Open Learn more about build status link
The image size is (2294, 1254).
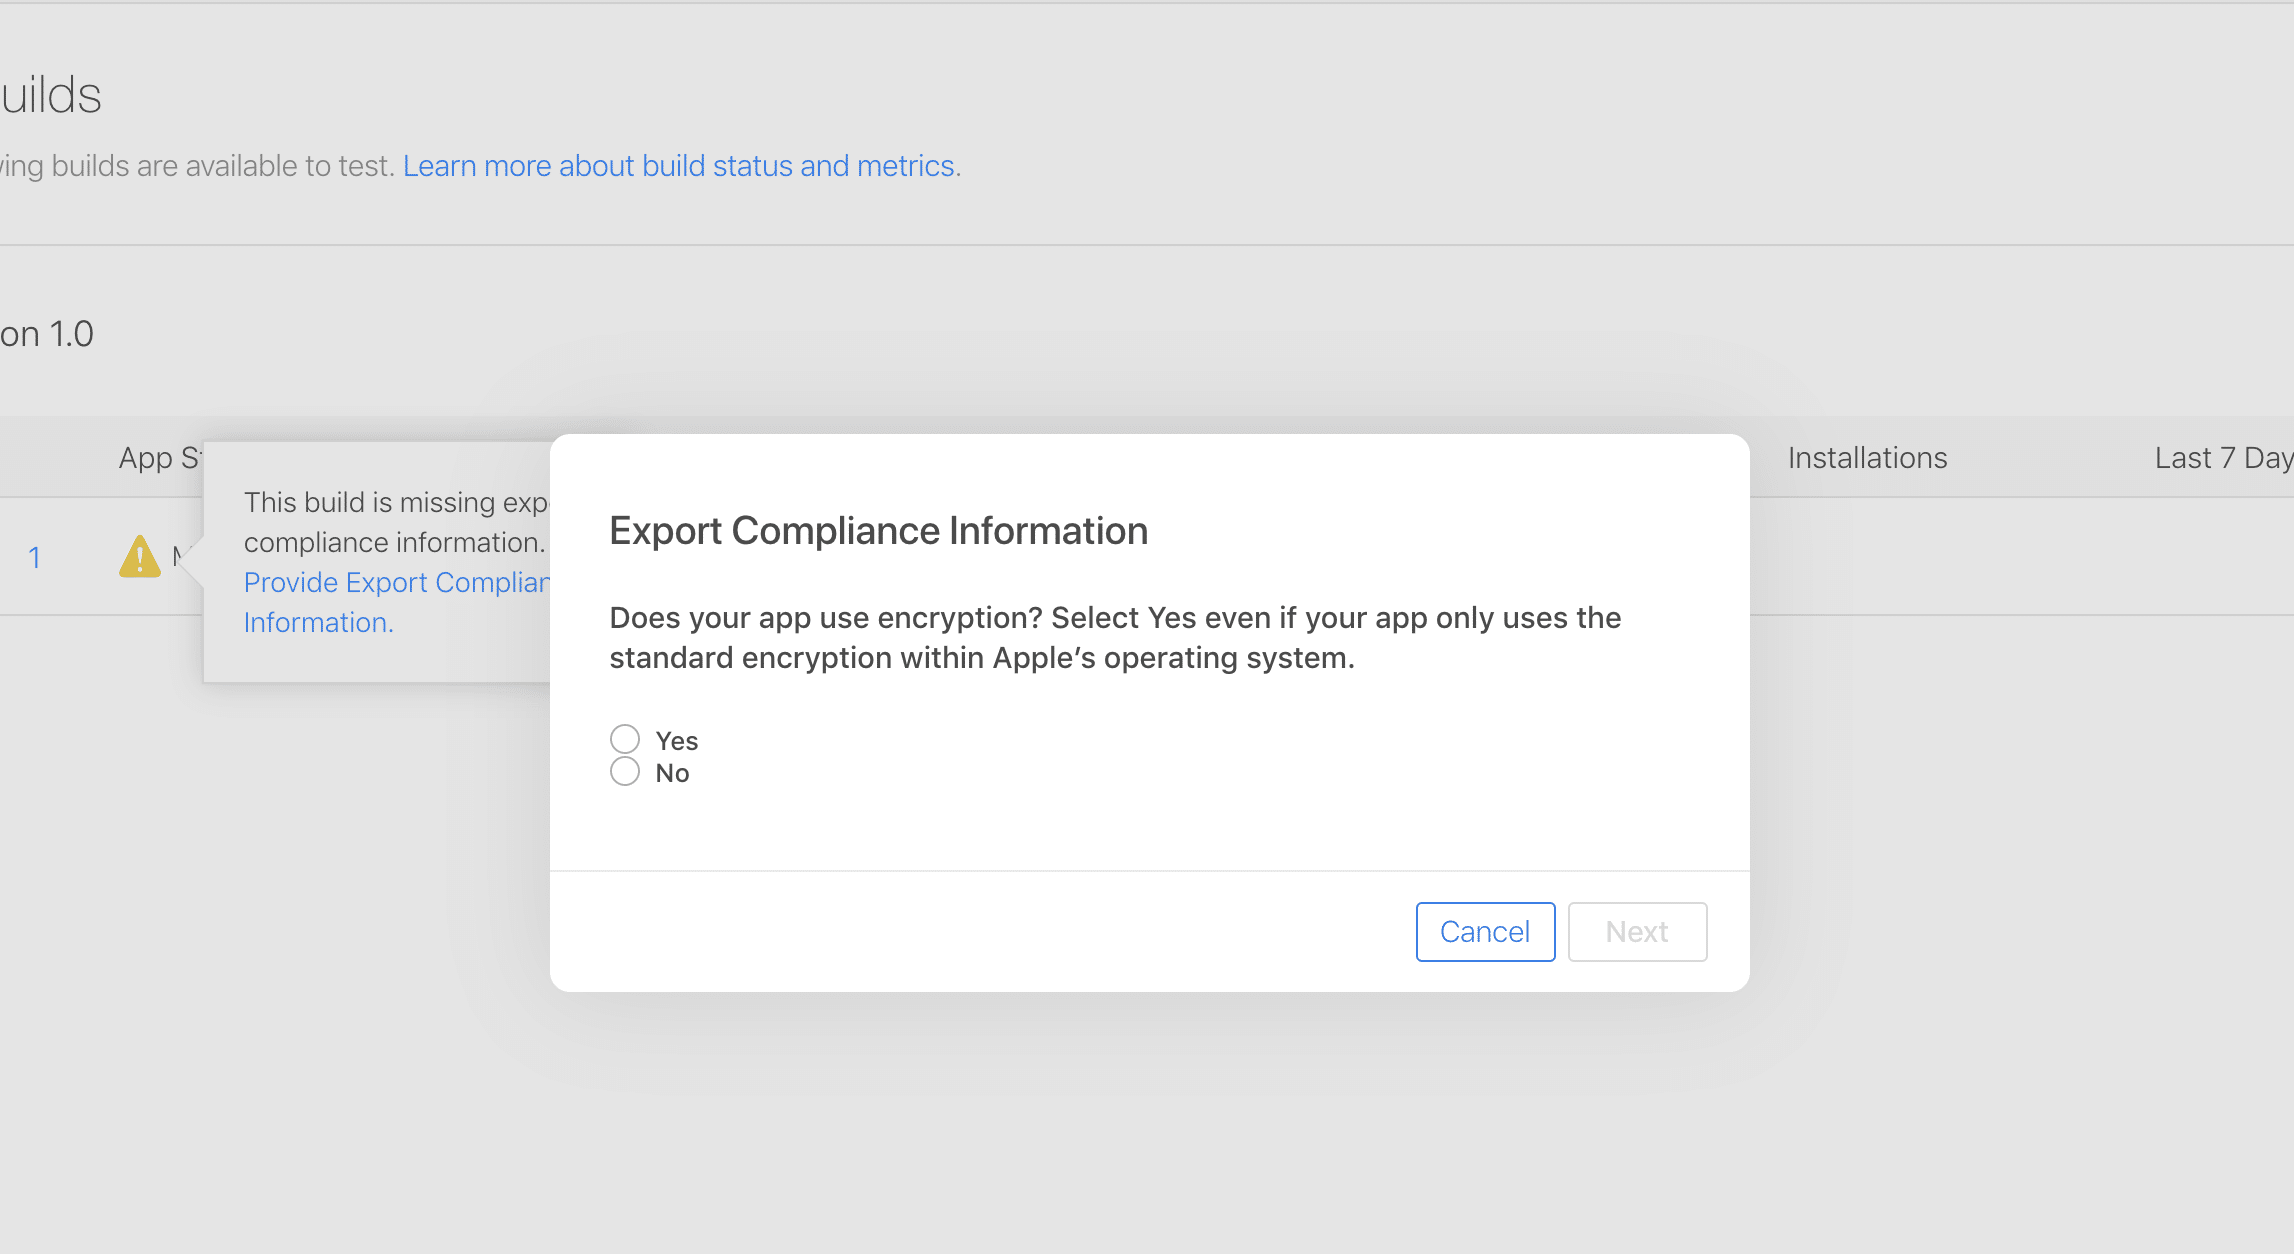pyautogui.click(x=679, y=166)
